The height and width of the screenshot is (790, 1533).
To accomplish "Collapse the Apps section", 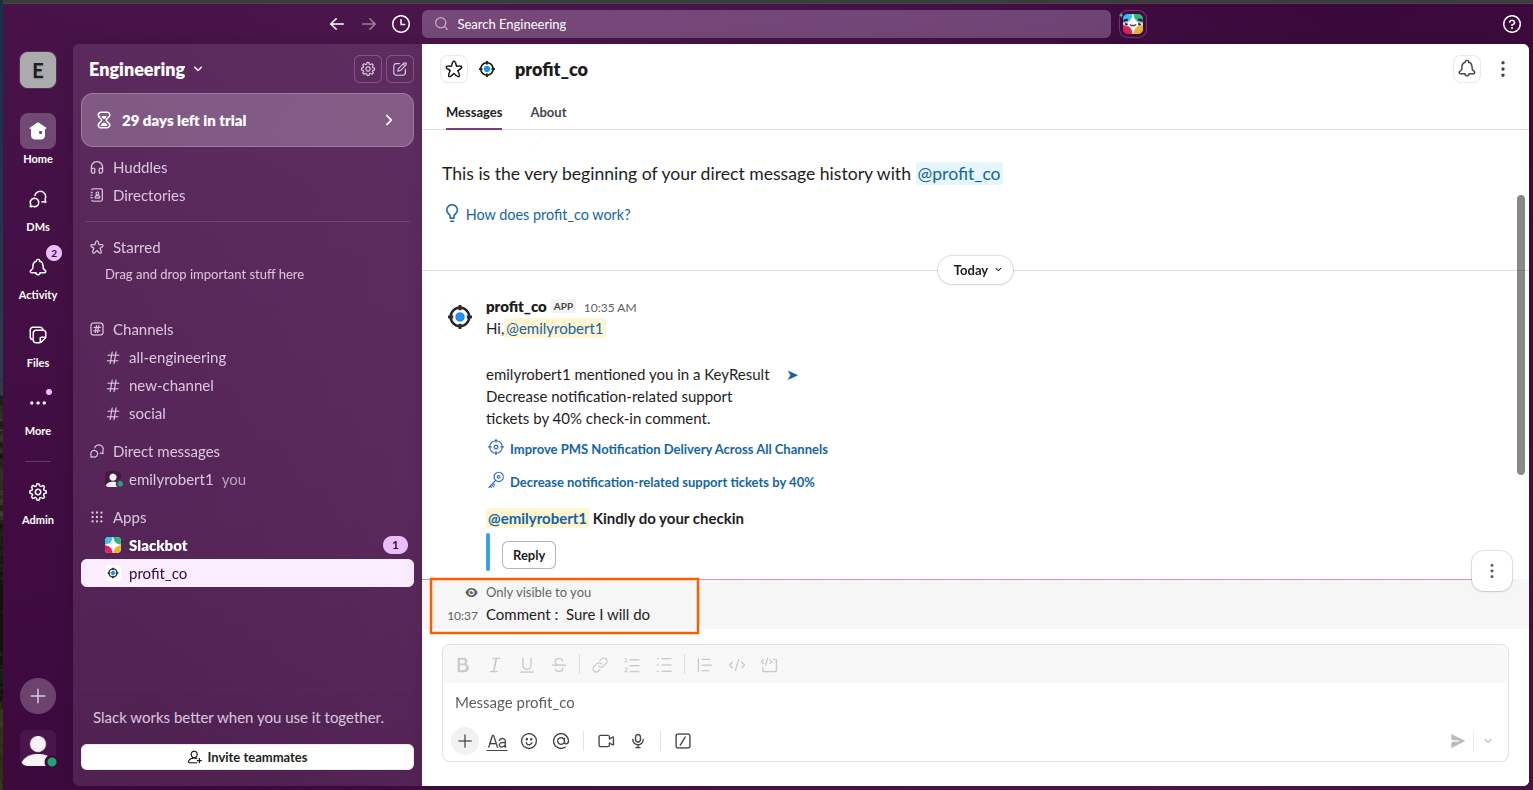I will pos(129,518).
